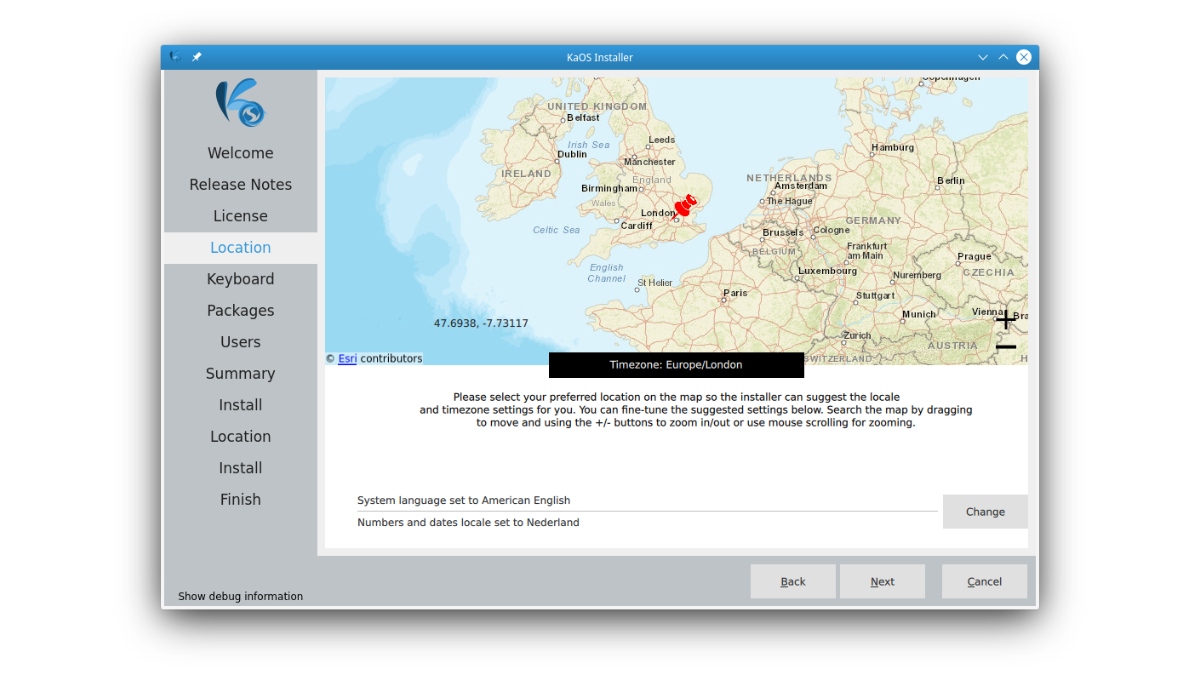The height and width of the screenshot is (675, 1200).
Task: Select the Release Notes step
Action: pos(240,184)
